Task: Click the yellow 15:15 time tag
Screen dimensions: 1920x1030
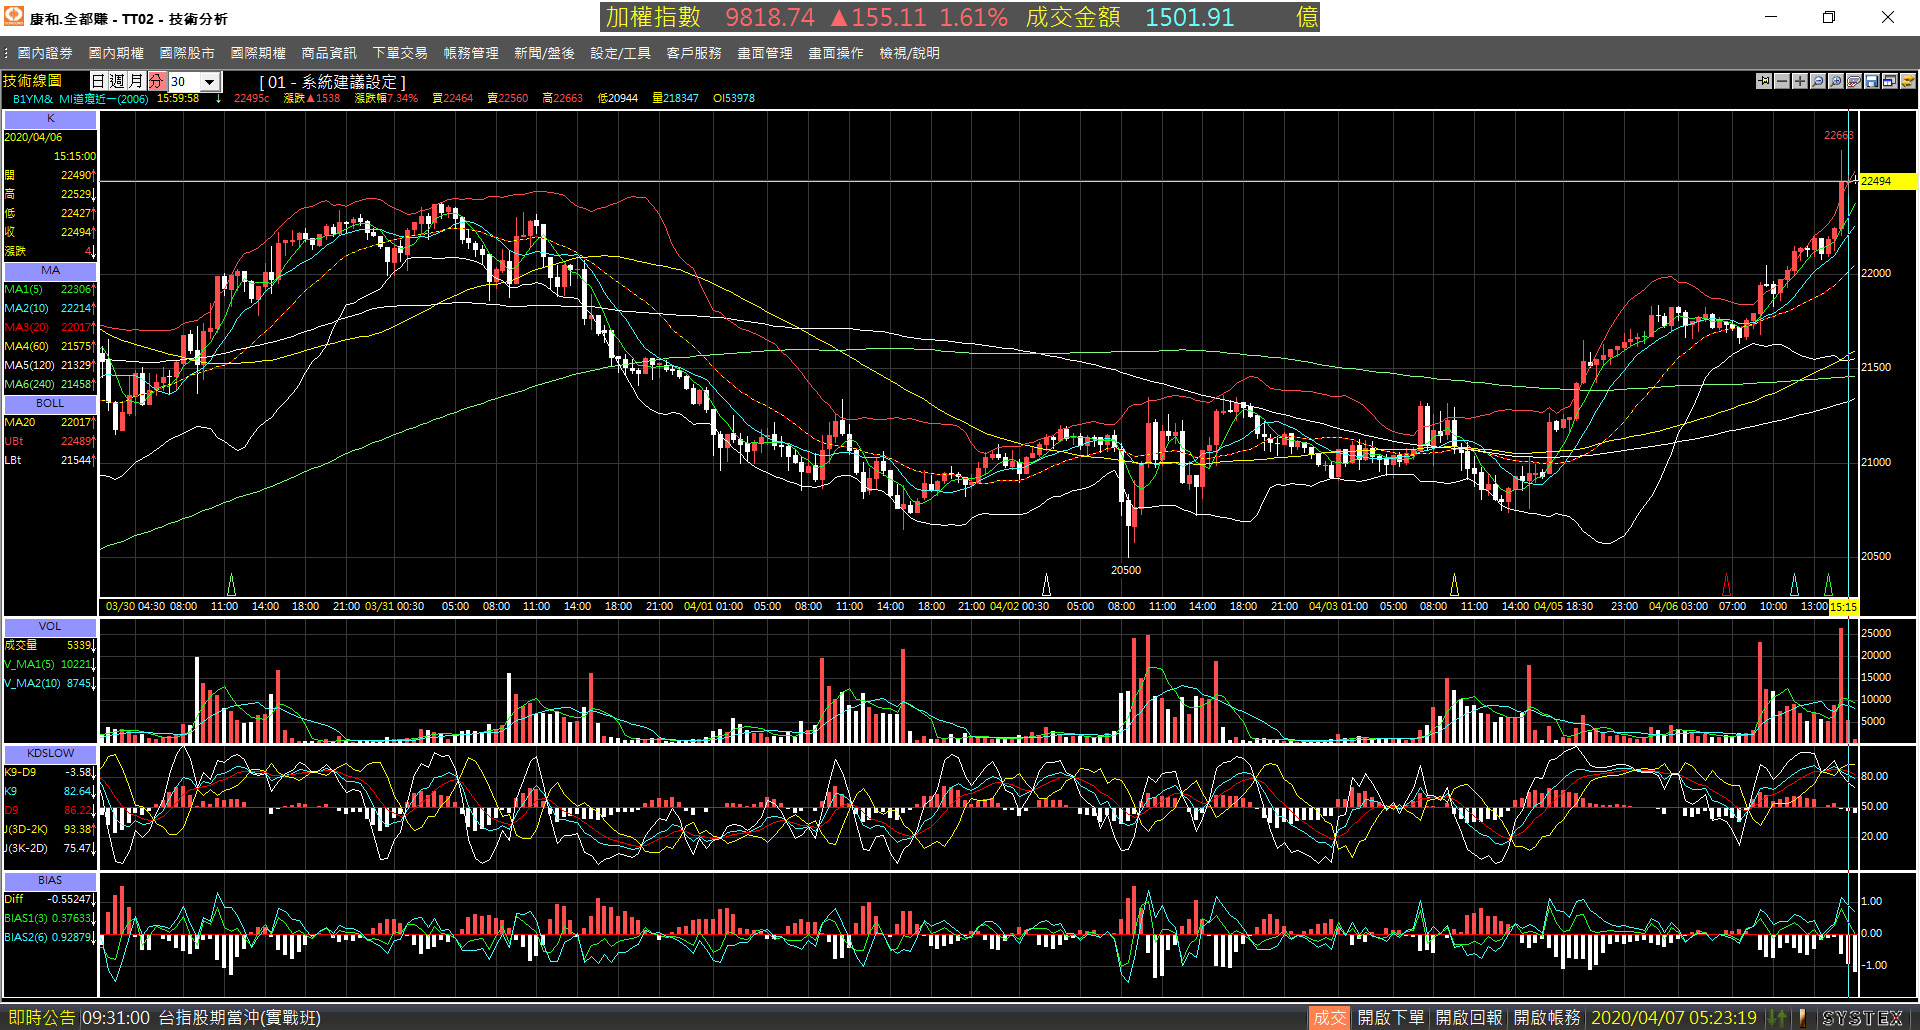Action: point(1843,606)
